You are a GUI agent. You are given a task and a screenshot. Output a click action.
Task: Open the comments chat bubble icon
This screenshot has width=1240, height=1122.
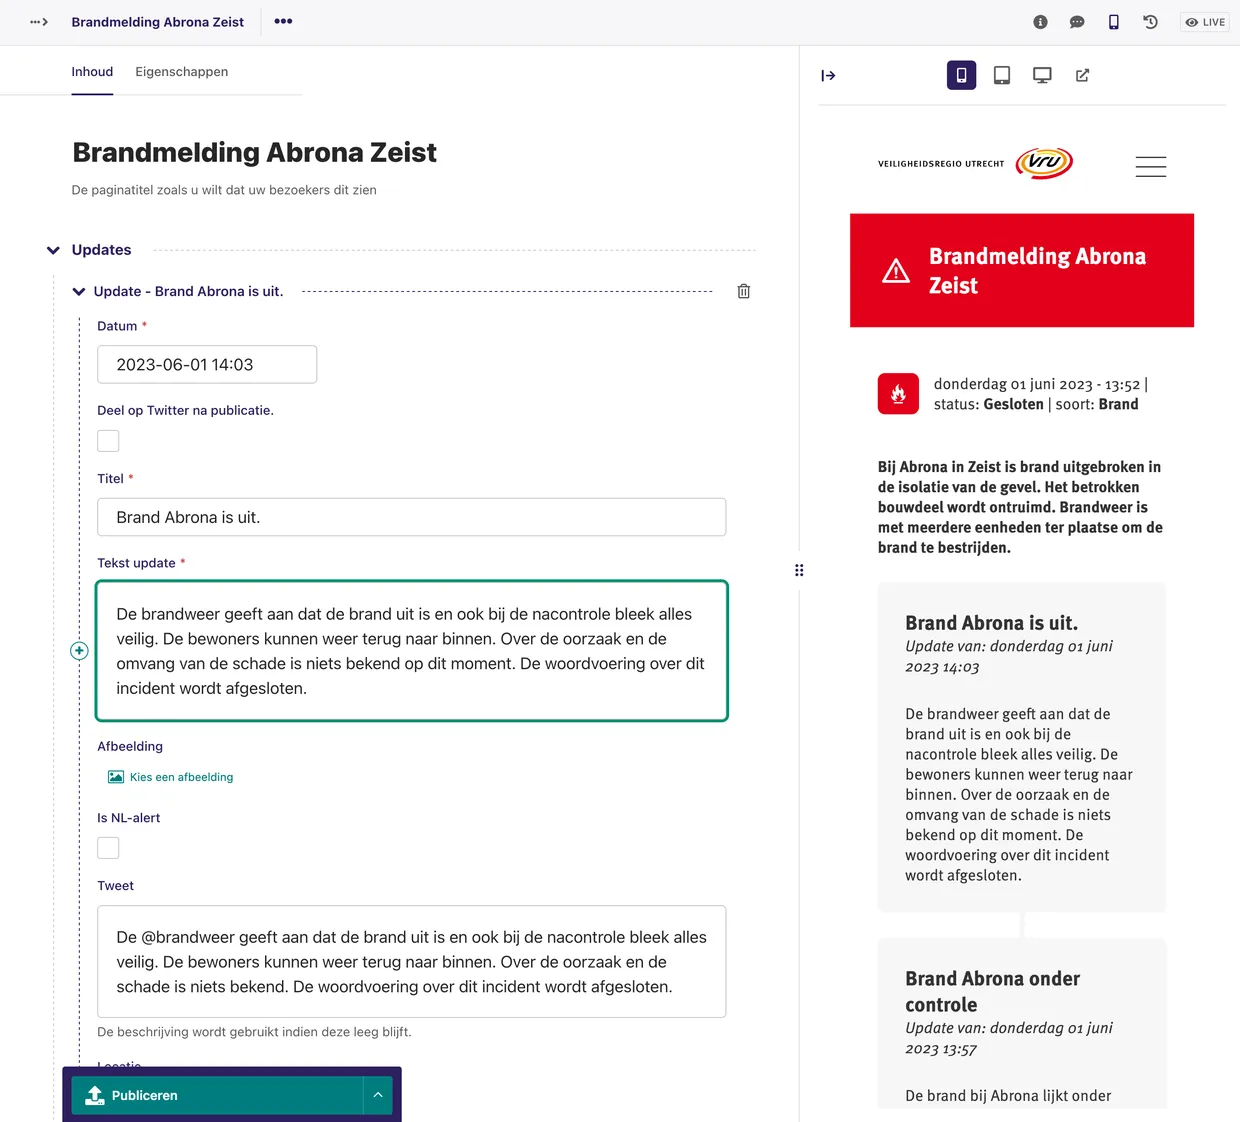(1077, 22)
